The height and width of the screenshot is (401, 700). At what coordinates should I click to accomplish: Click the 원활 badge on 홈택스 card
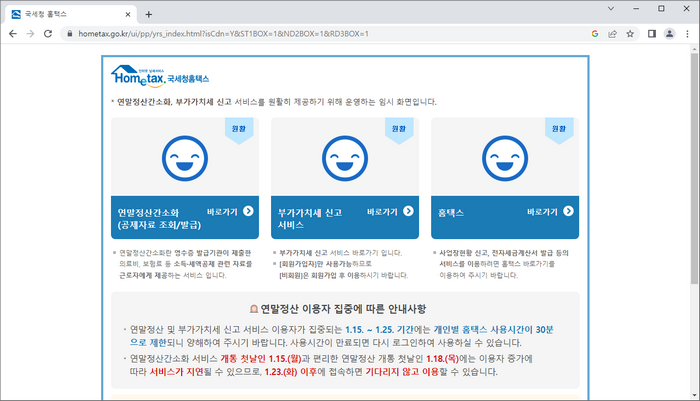coord(559,129)
